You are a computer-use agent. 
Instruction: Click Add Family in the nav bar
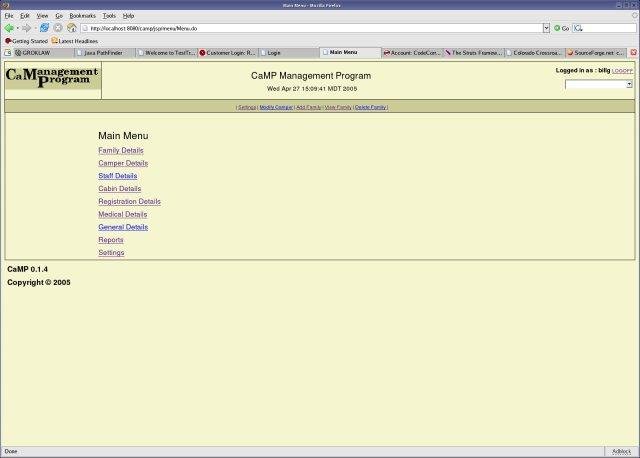click(x=309, y=107)
